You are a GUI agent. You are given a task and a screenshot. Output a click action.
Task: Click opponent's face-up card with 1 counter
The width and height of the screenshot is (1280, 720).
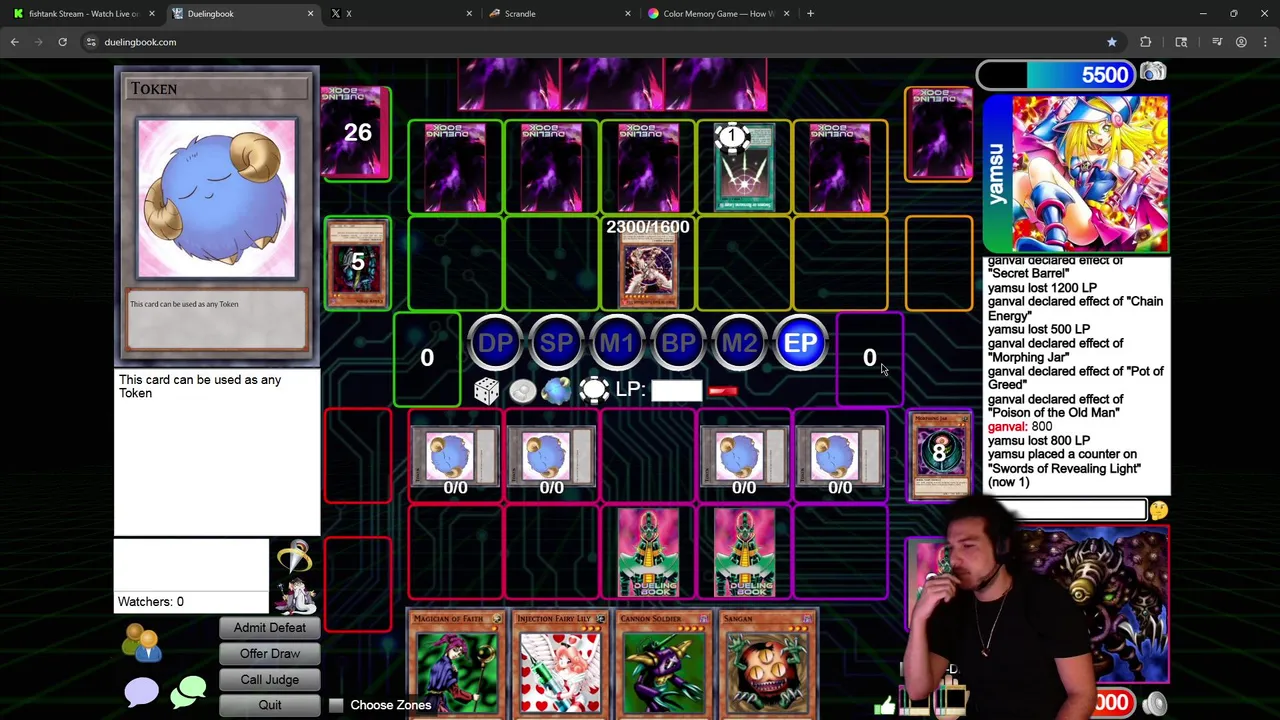point(744,167)
